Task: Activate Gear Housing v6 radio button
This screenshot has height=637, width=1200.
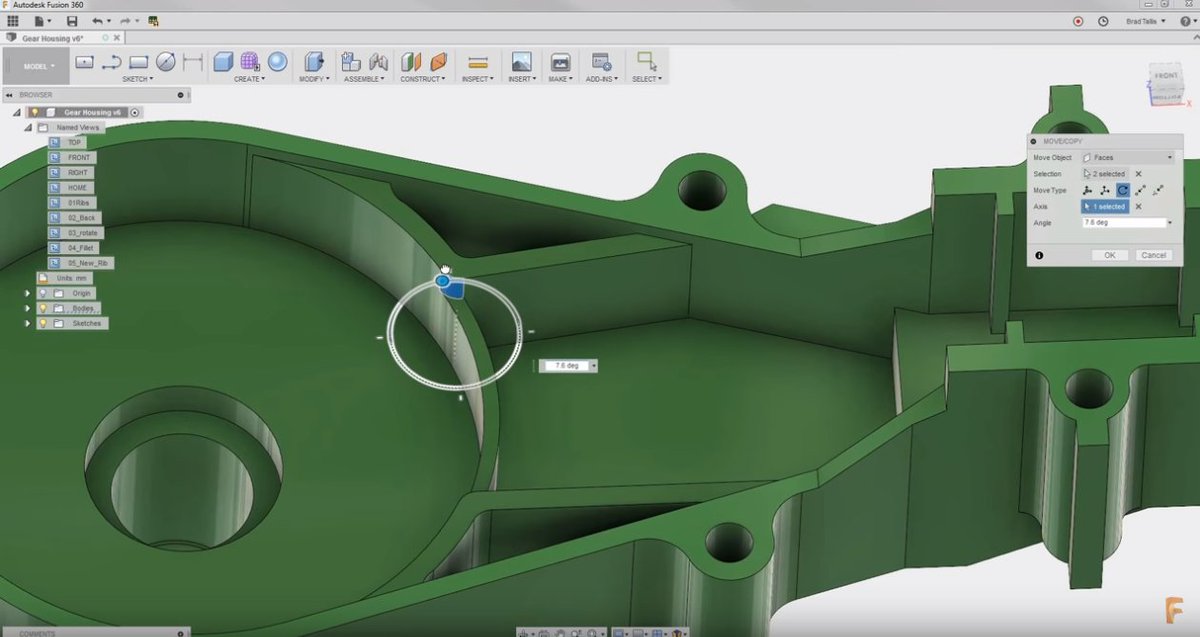Action: point(135,113)
